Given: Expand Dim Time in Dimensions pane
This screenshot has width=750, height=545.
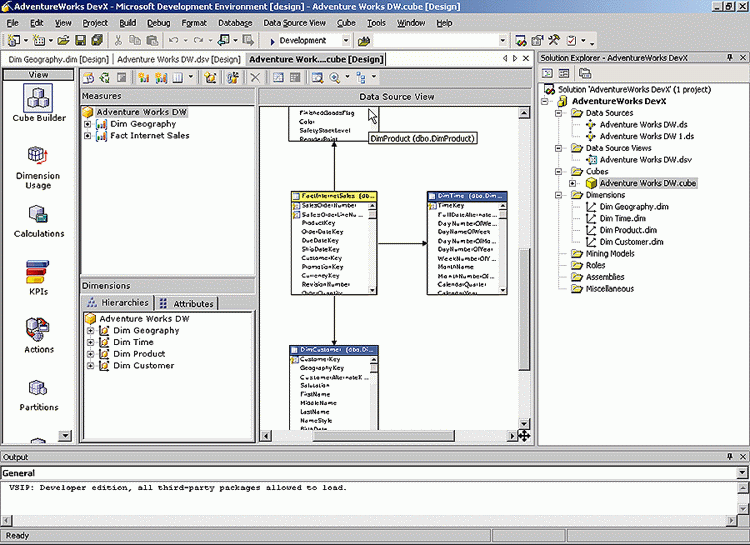Looking at the screenshot, I should pos(90,342).
